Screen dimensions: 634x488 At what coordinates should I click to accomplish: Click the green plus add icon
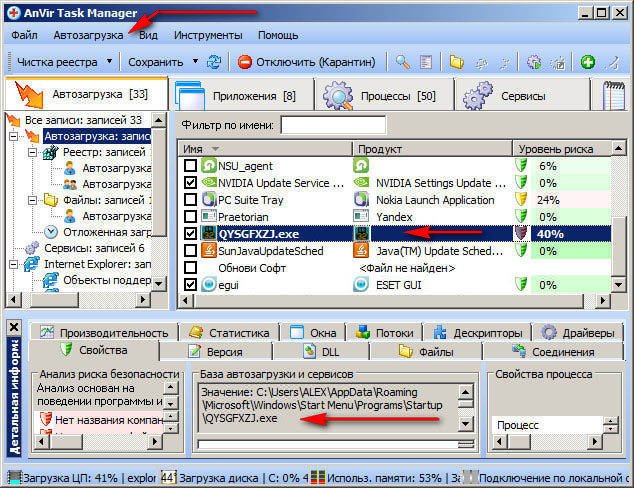coord(587,62)
